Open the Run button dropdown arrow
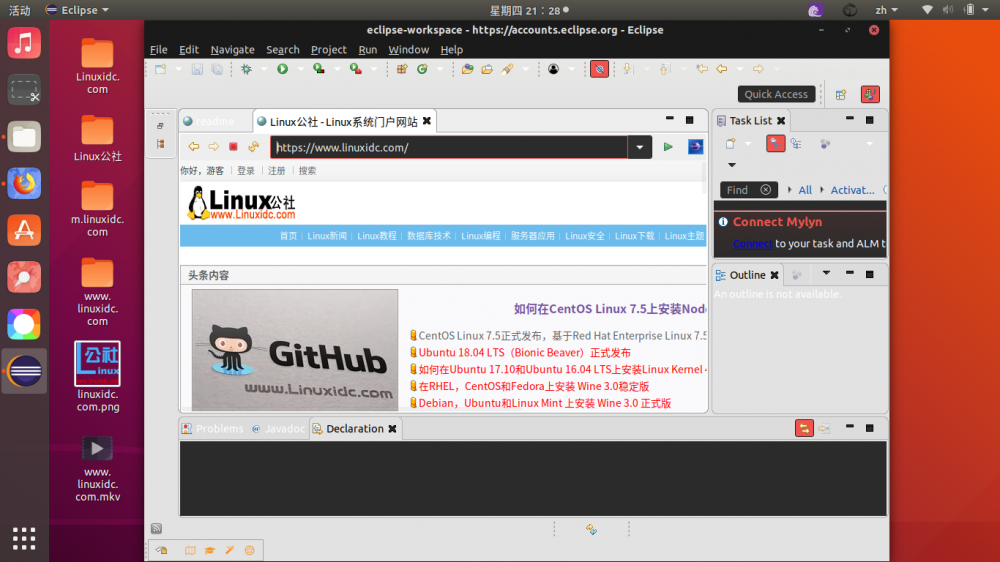 coord(300,69)
